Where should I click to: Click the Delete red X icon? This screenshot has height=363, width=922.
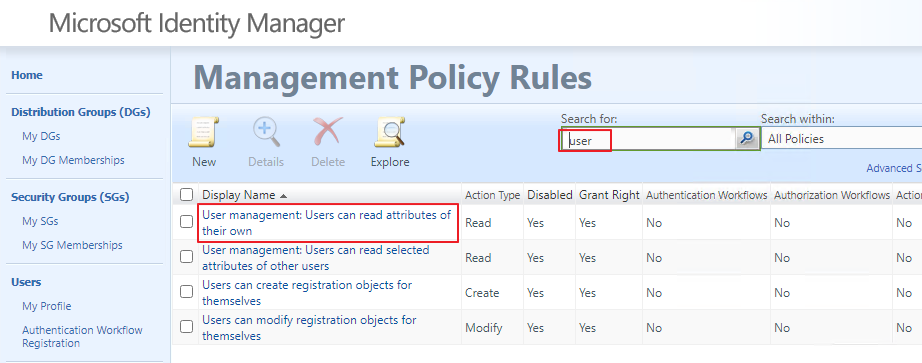click(328, 132)
